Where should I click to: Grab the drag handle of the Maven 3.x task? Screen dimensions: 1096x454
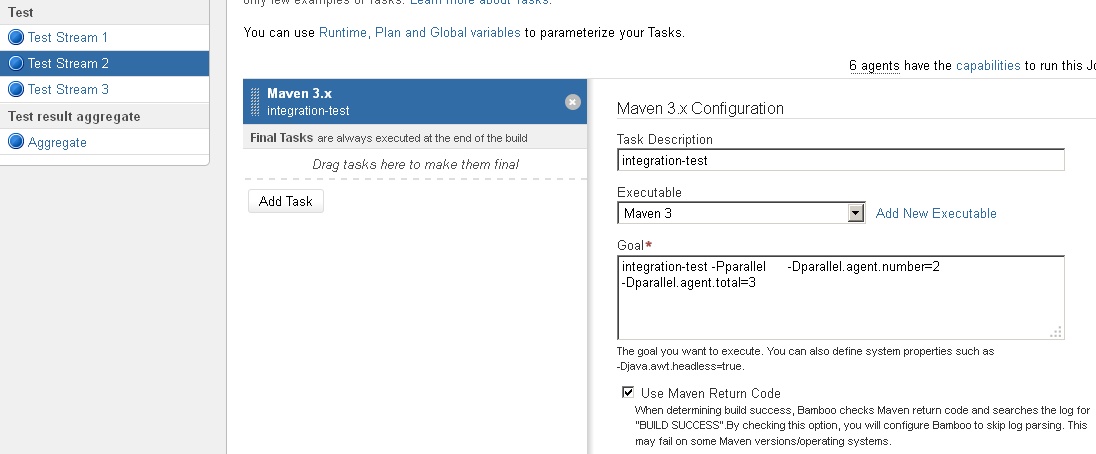254,102
